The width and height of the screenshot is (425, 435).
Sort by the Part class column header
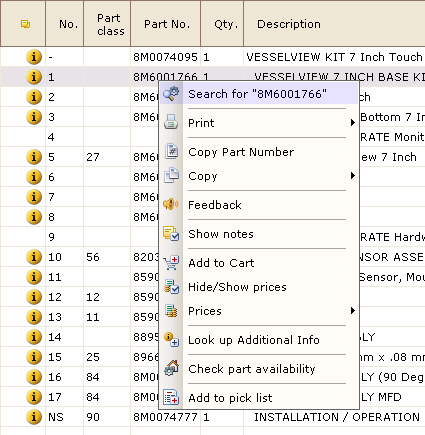point(107,24)
